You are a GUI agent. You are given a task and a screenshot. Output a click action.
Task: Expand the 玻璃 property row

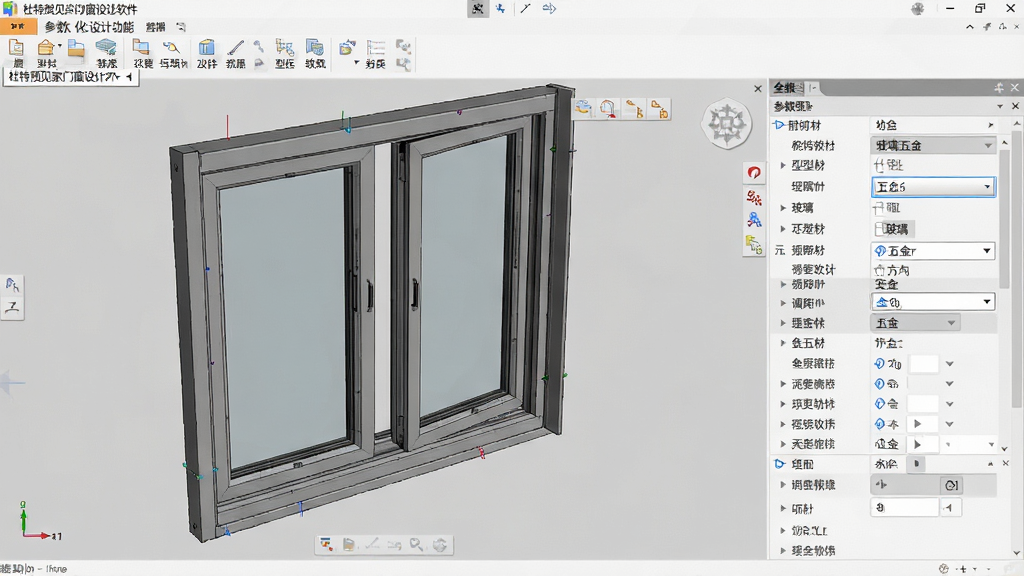(x=783, y=208)
